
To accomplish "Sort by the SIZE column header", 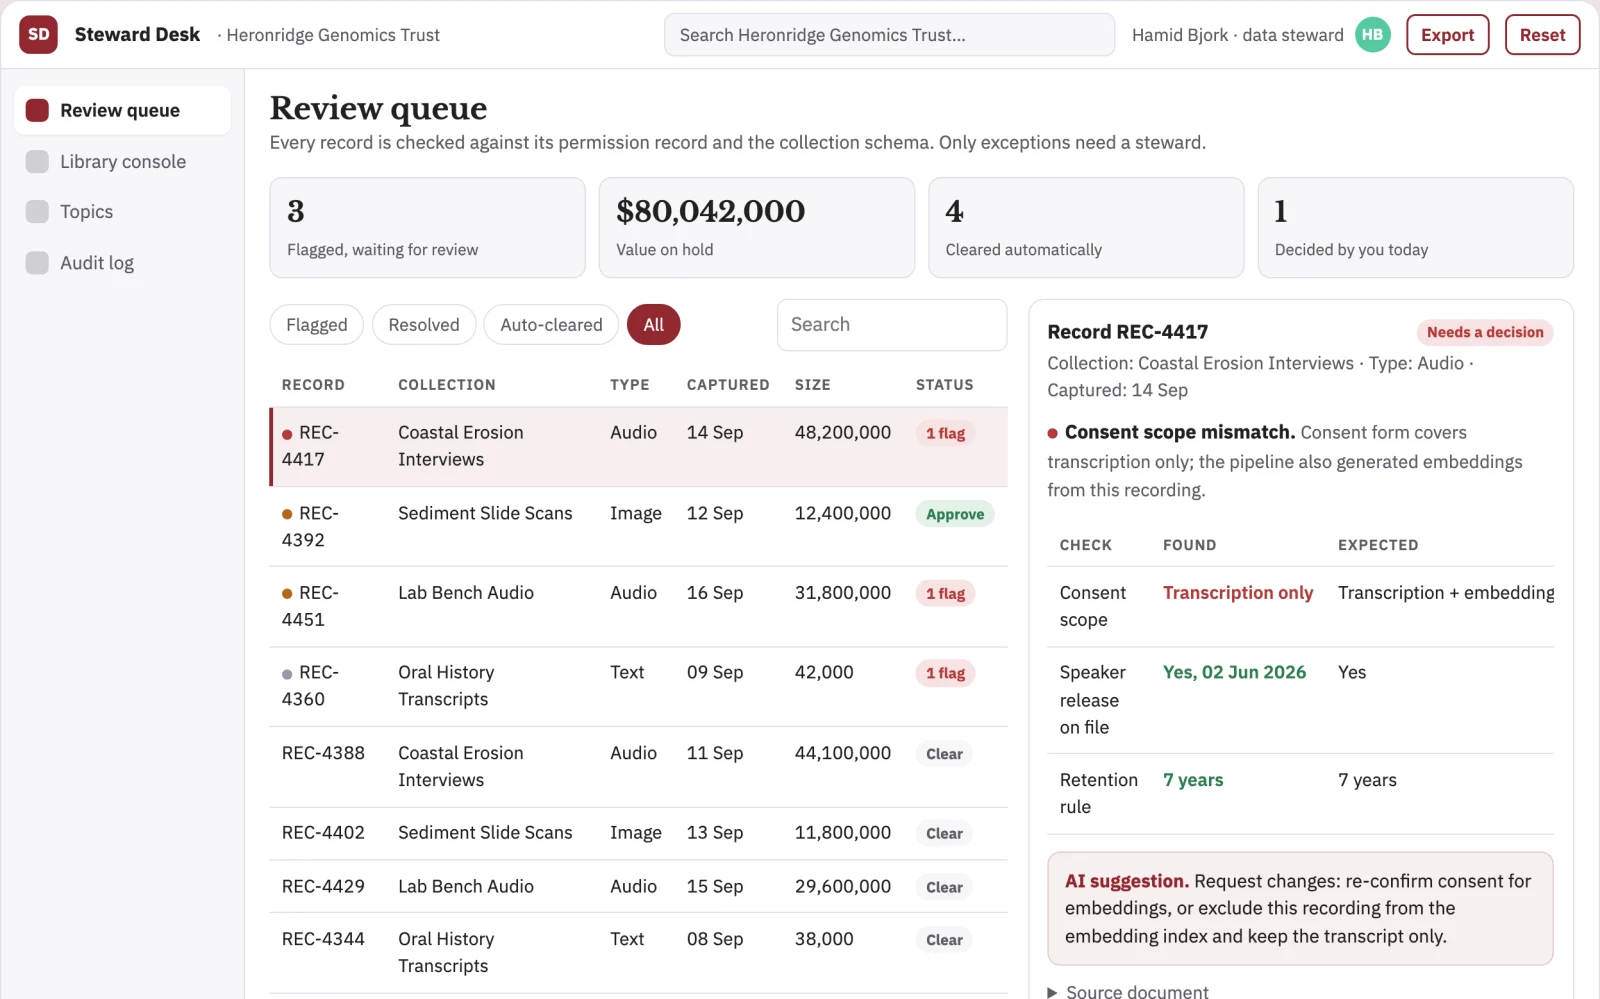I will pyautogui.click(x=812, y=385).
